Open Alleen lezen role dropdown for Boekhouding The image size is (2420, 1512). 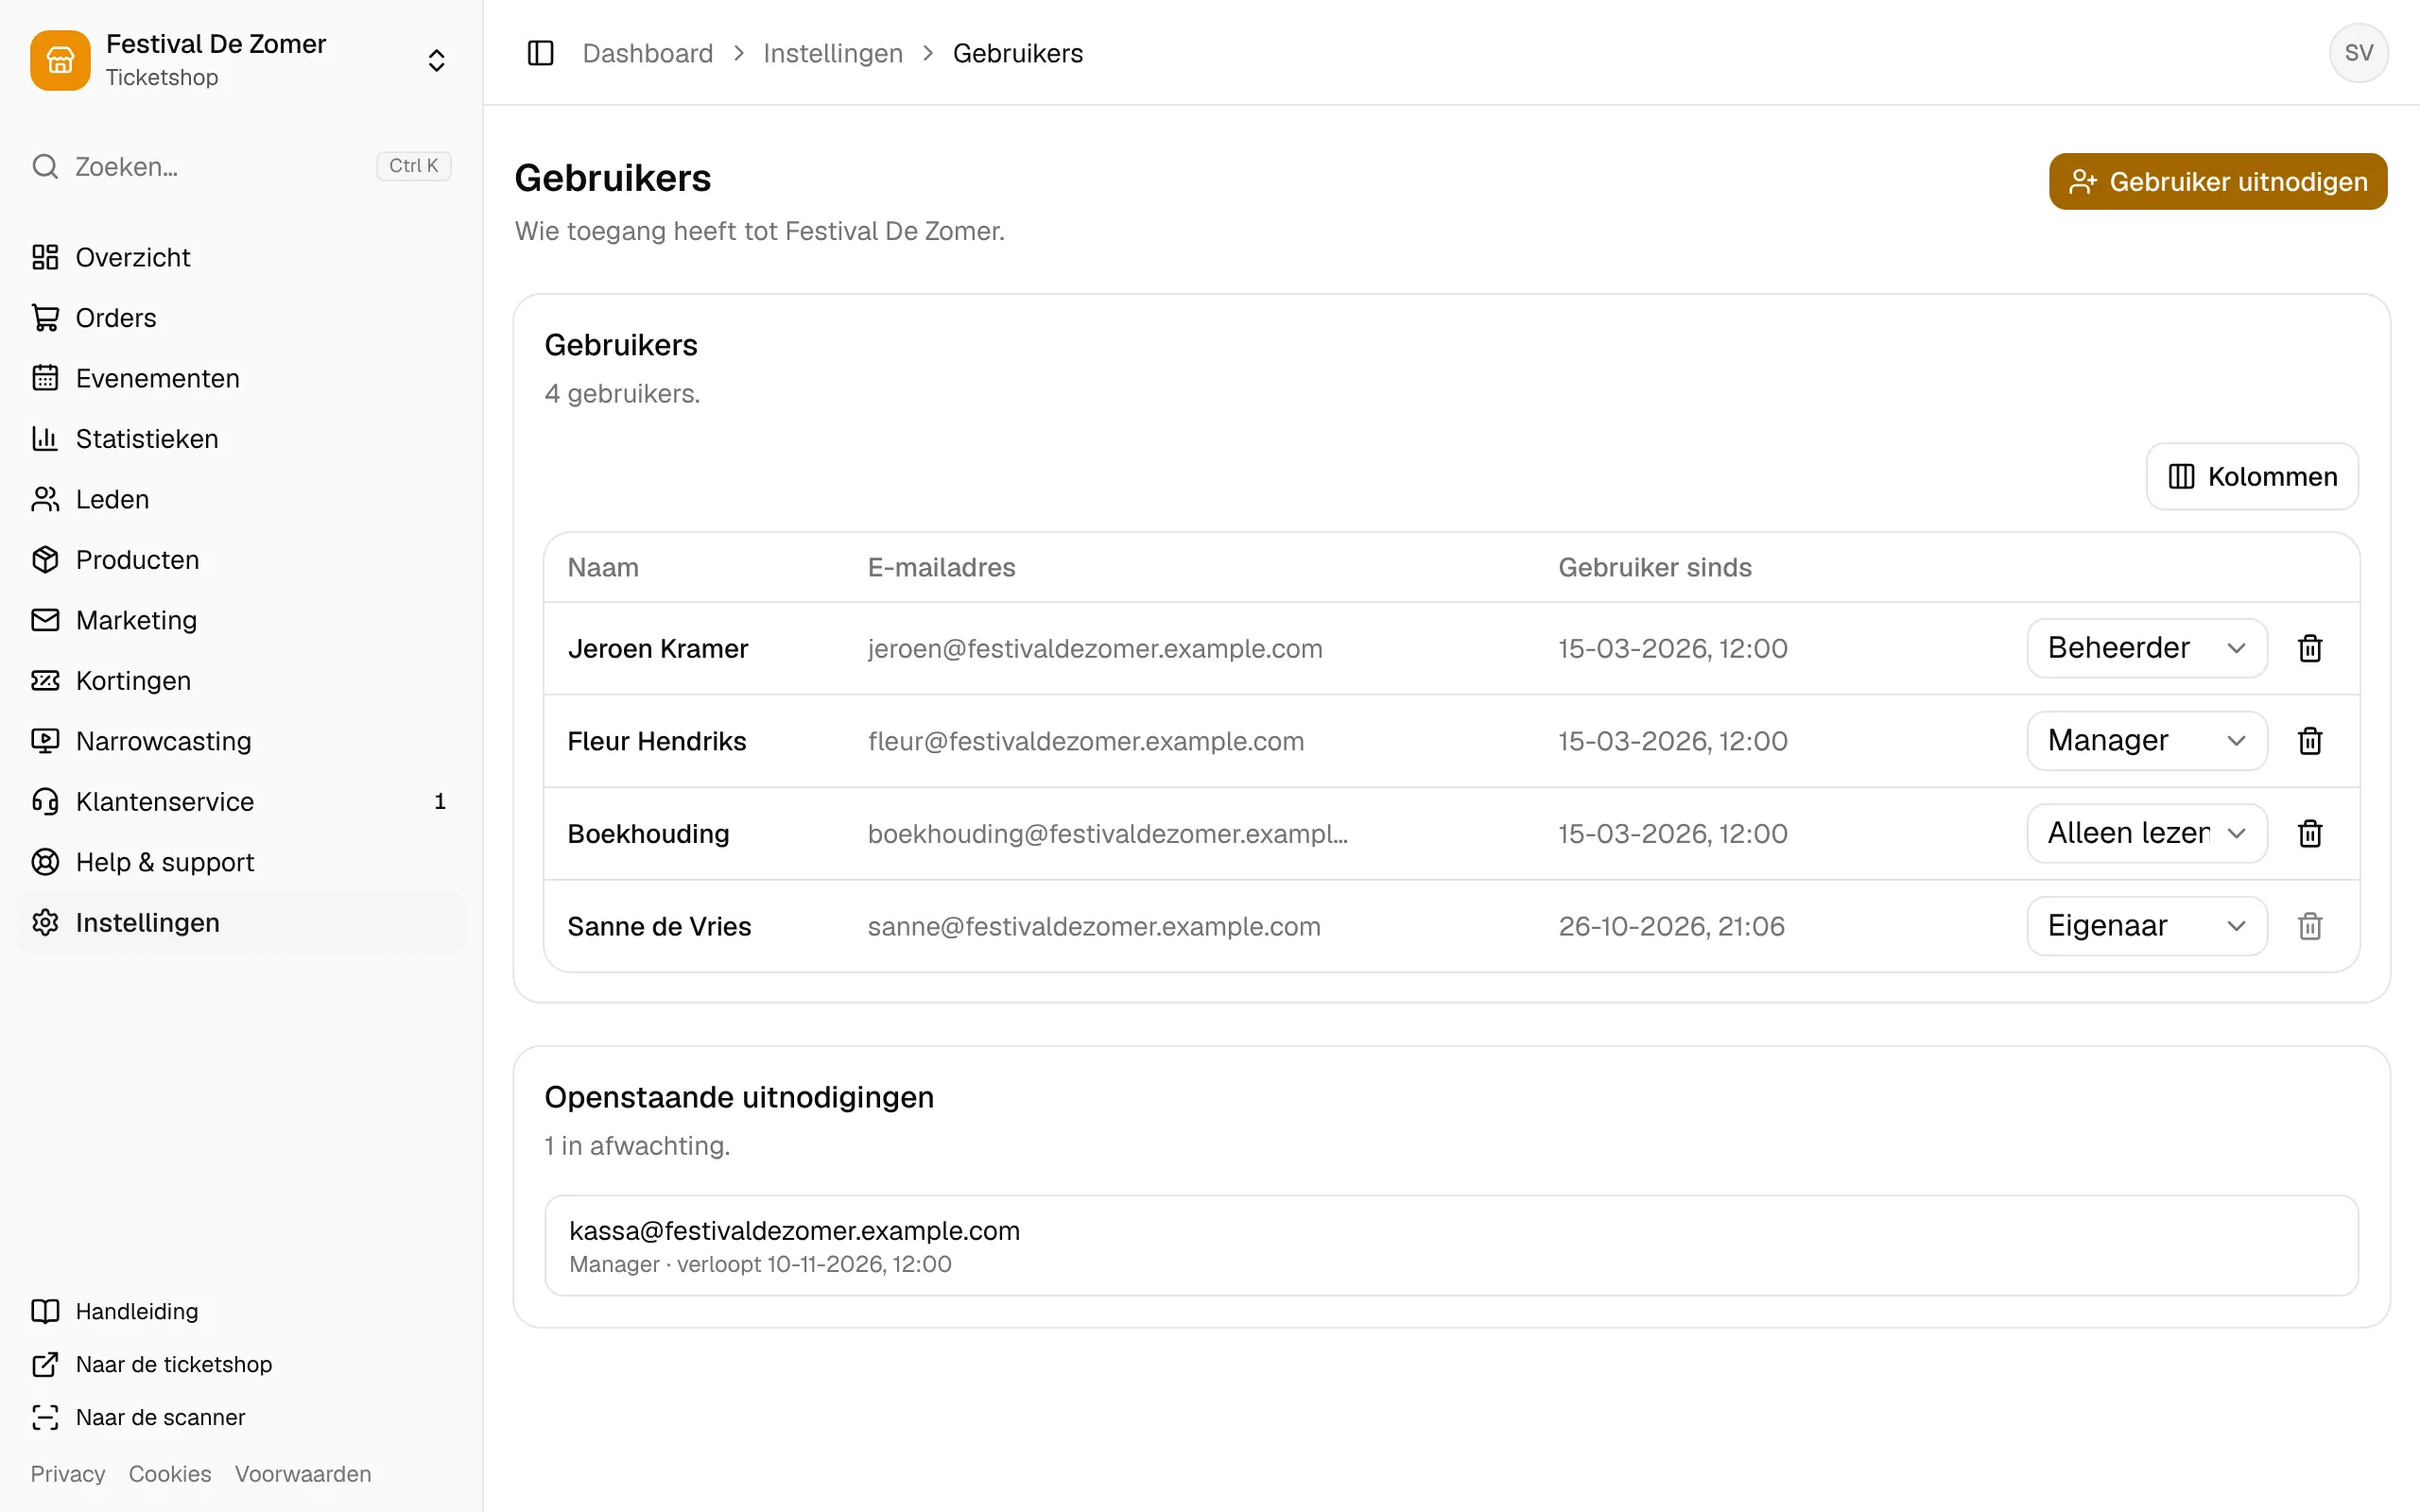click(x=2147, y=833)
